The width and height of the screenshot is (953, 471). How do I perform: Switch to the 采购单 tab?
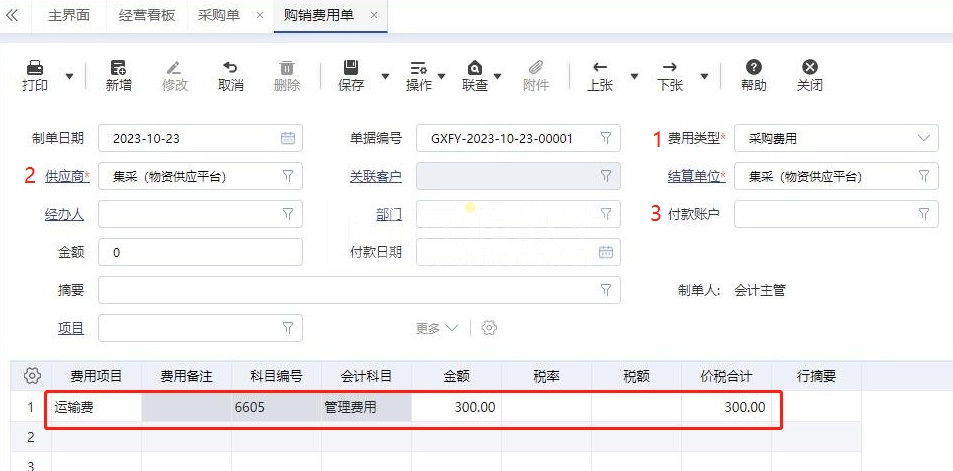(x=218, y=16)
